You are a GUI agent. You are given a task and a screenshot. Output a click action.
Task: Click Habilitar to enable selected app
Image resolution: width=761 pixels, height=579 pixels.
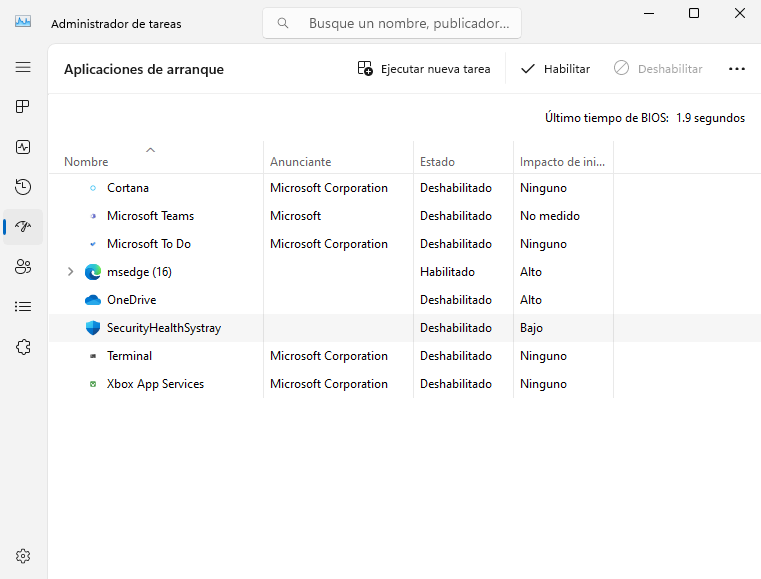click(x=555, y=69)
